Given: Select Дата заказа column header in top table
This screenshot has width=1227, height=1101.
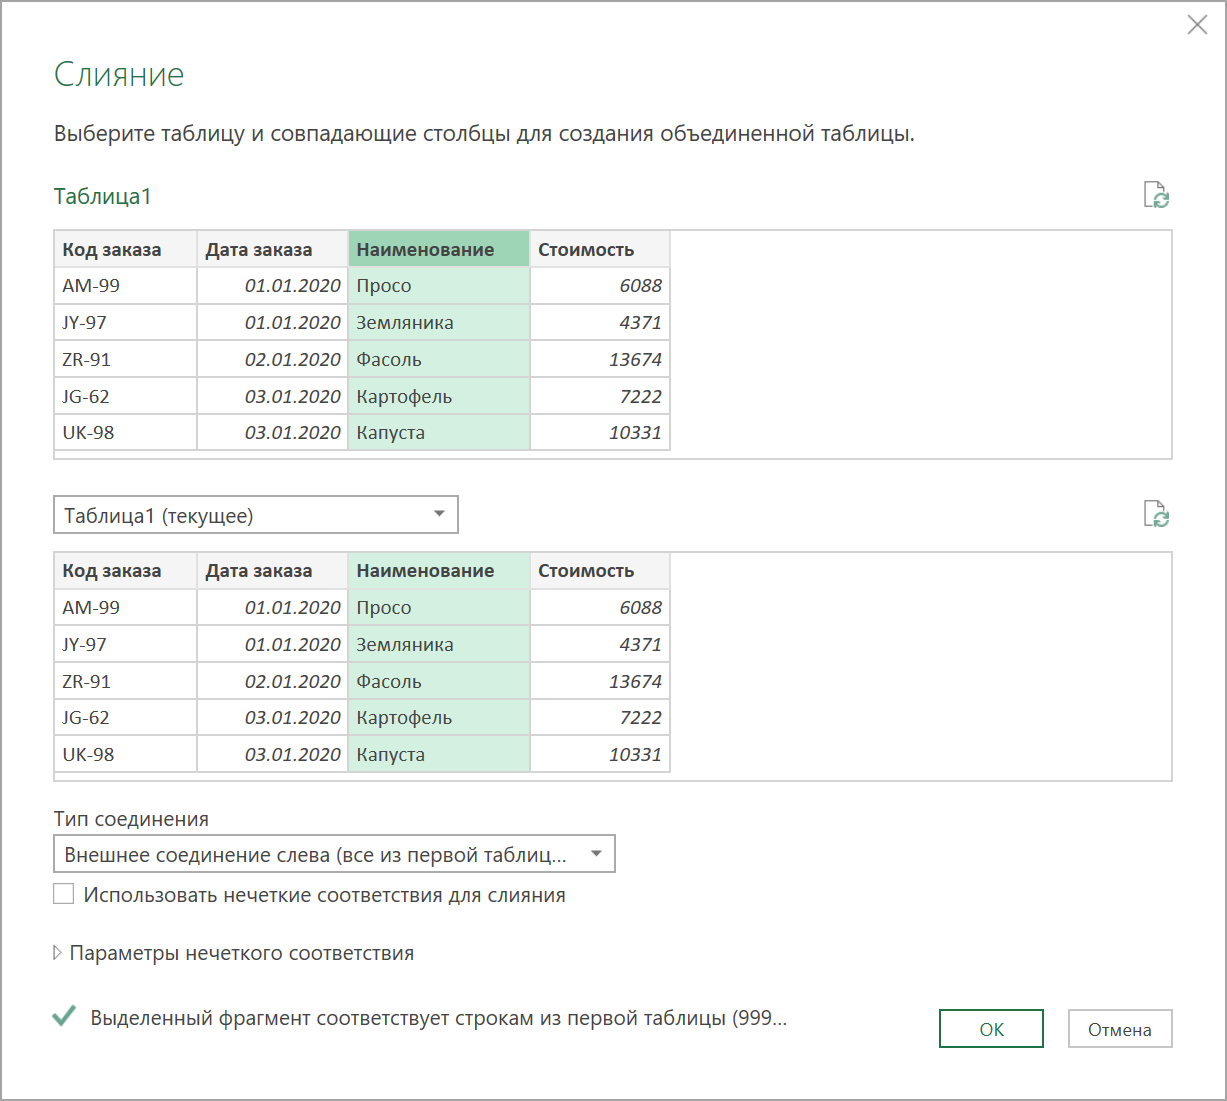Looking at the screenshot, I should (x=272, y=249).
